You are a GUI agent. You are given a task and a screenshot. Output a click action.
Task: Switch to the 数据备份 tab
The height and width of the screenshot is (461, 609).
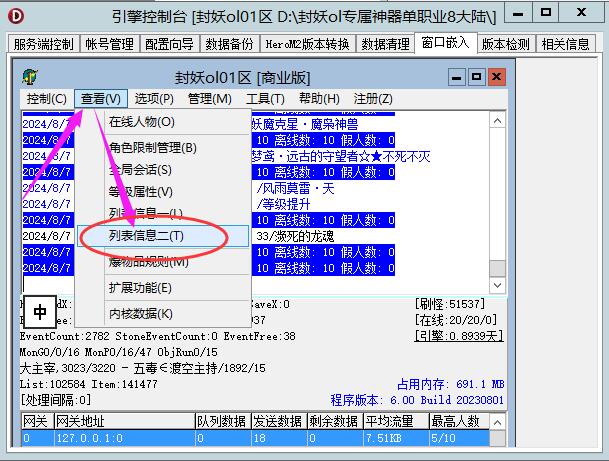tap(230, 44)
